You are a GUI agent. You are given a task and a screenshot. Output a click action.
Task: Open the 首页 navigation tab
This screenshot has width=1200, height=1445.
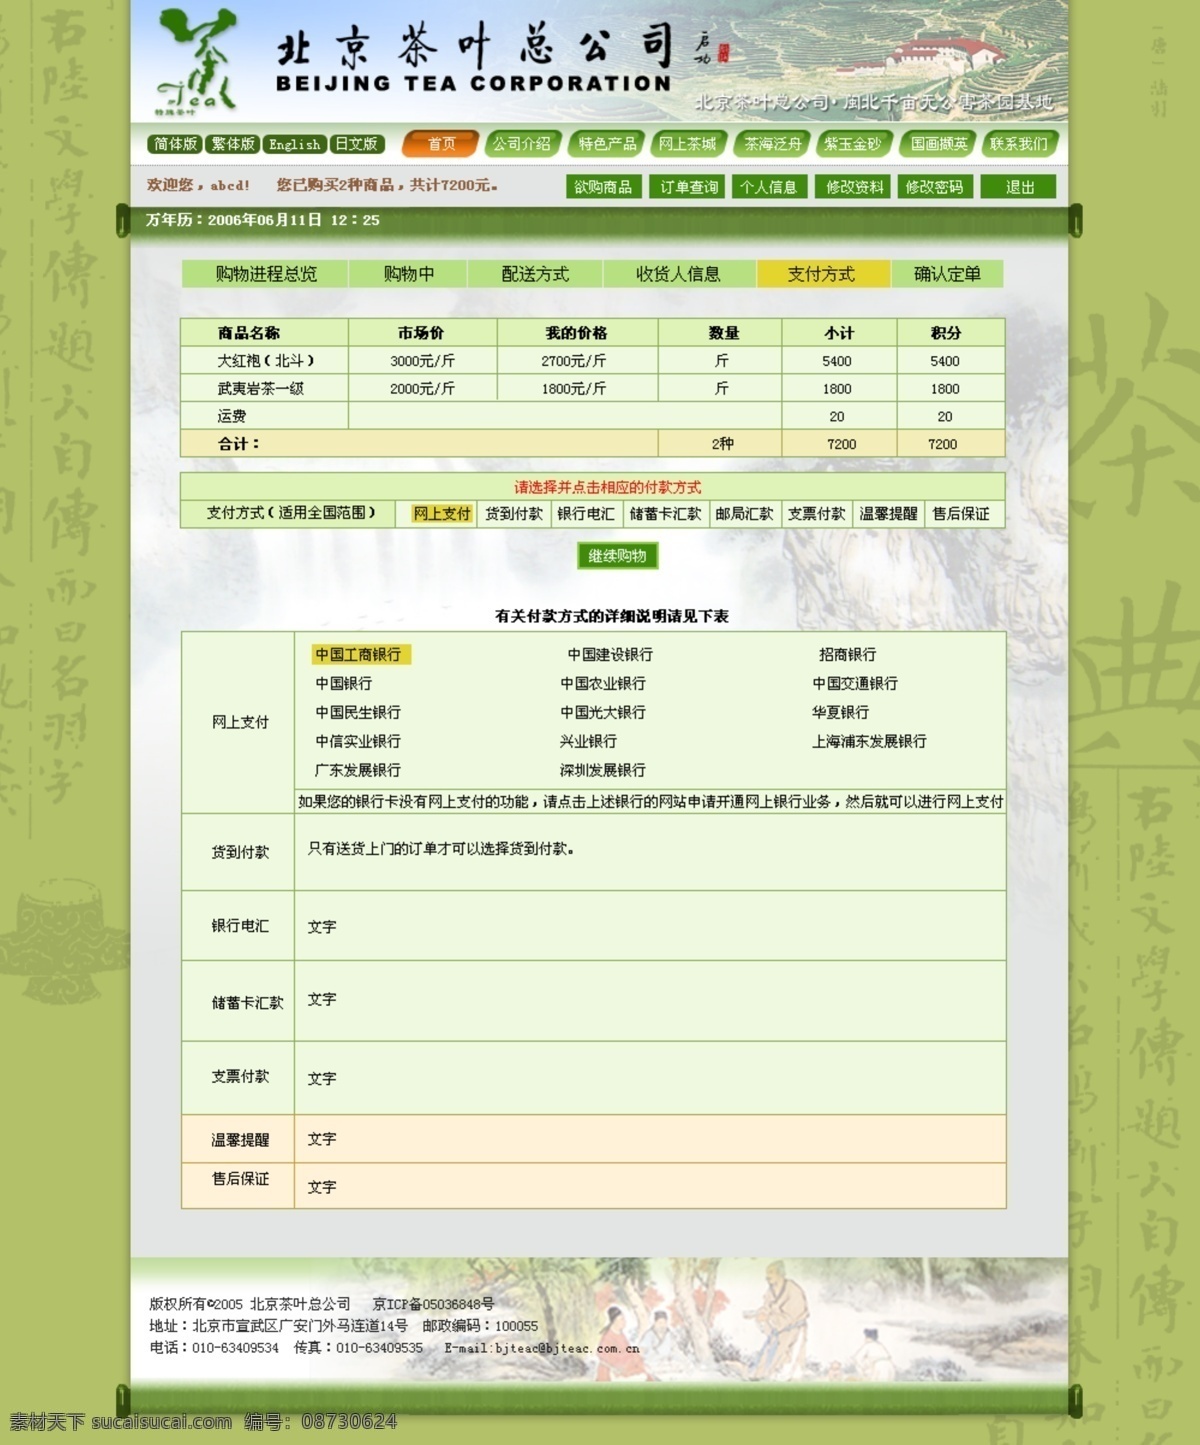[441, 144]
